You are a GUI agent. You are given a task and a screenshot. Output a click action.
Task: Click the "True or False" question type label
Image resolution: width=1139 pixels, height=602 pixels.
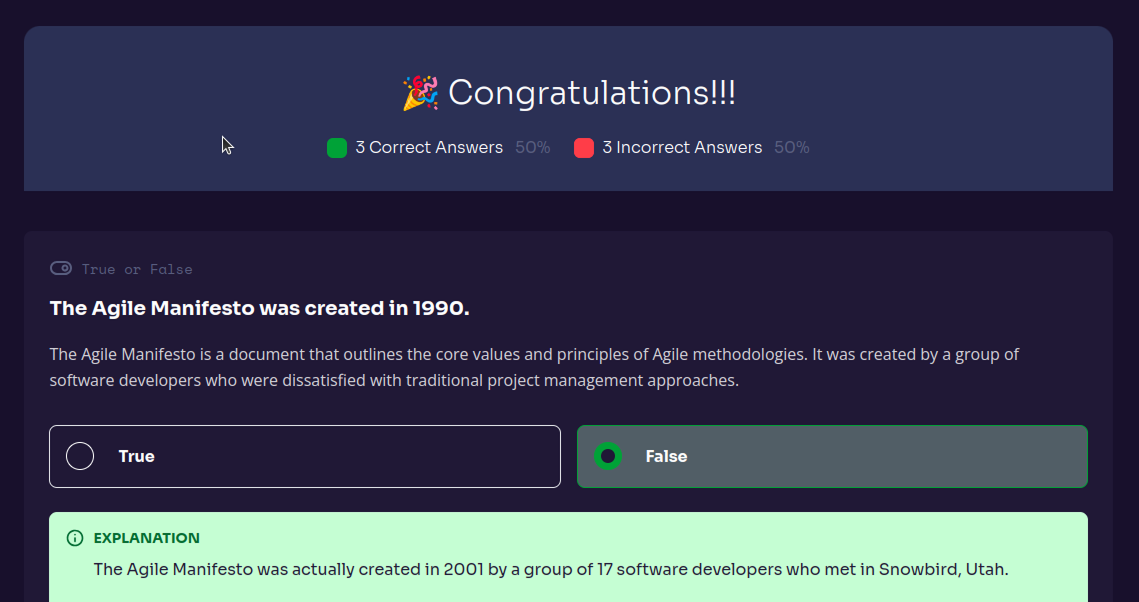click(137, 269)
